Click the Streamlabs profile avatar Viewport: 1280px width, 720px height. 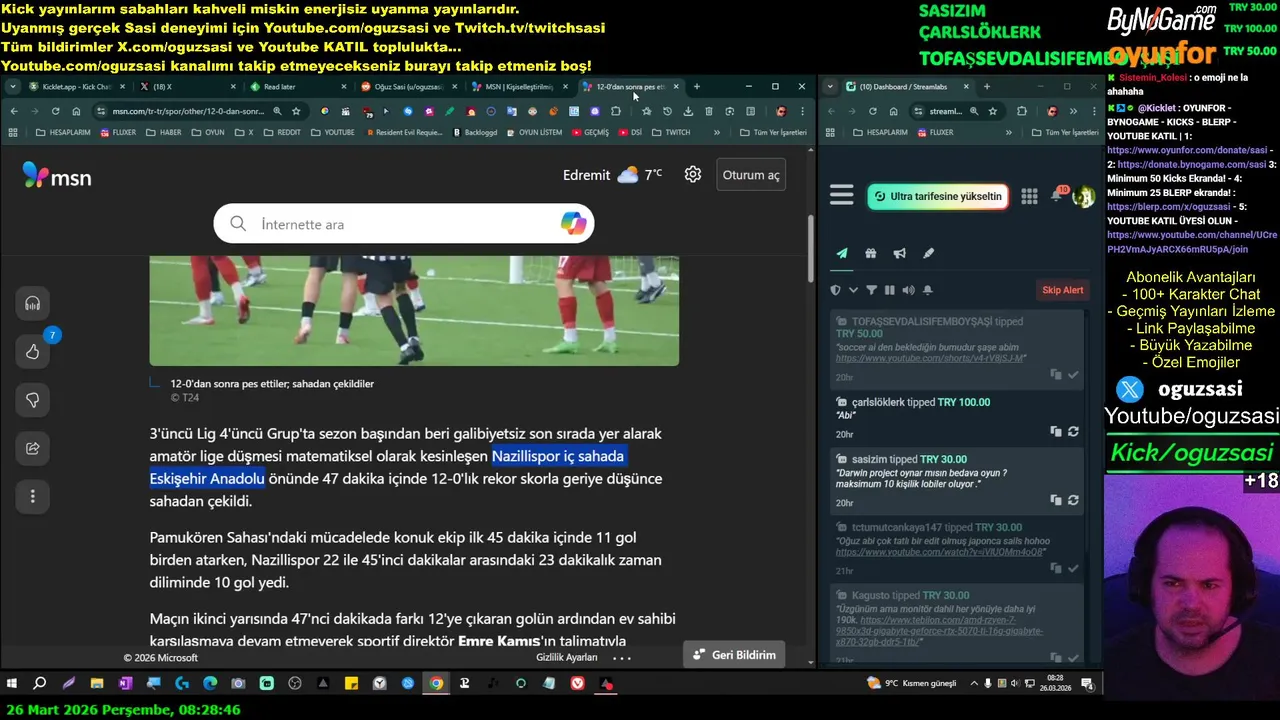click(x=1083, y=196)
